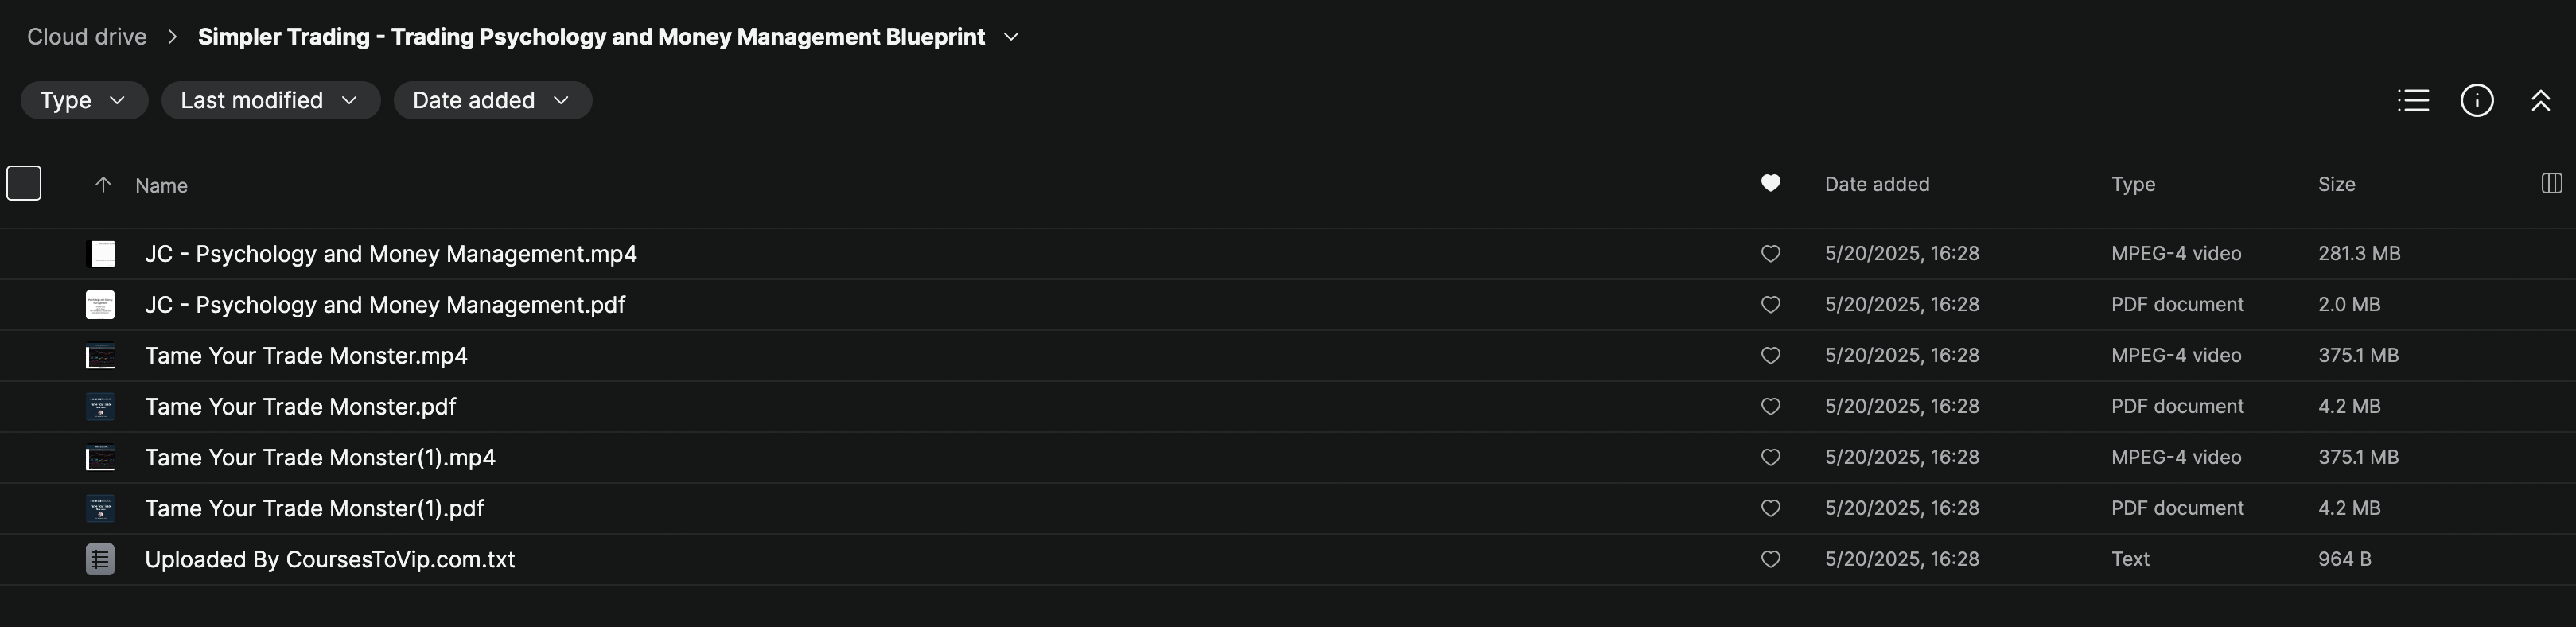The image size is (2576, 627).
Task: Sort by Size column header
Action: click(2336, 184)
